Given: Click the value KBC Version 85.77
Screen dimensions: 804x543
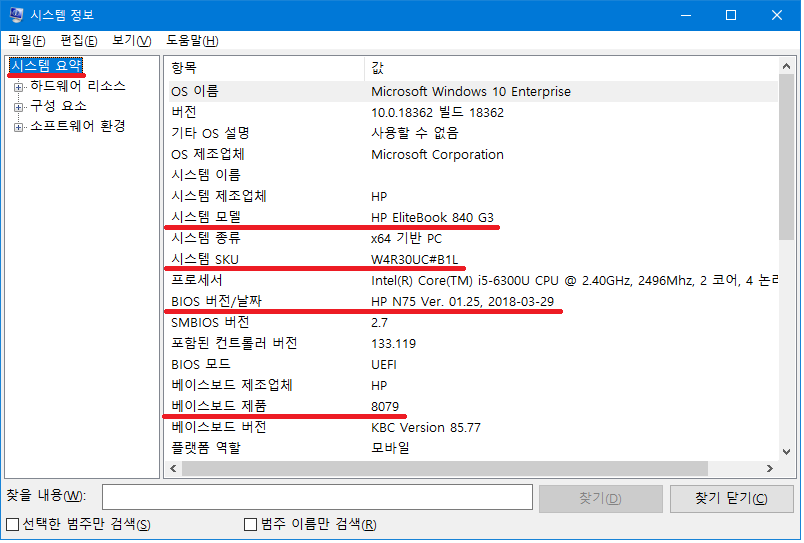Looking at the screenshot, I should coord(426,428).
